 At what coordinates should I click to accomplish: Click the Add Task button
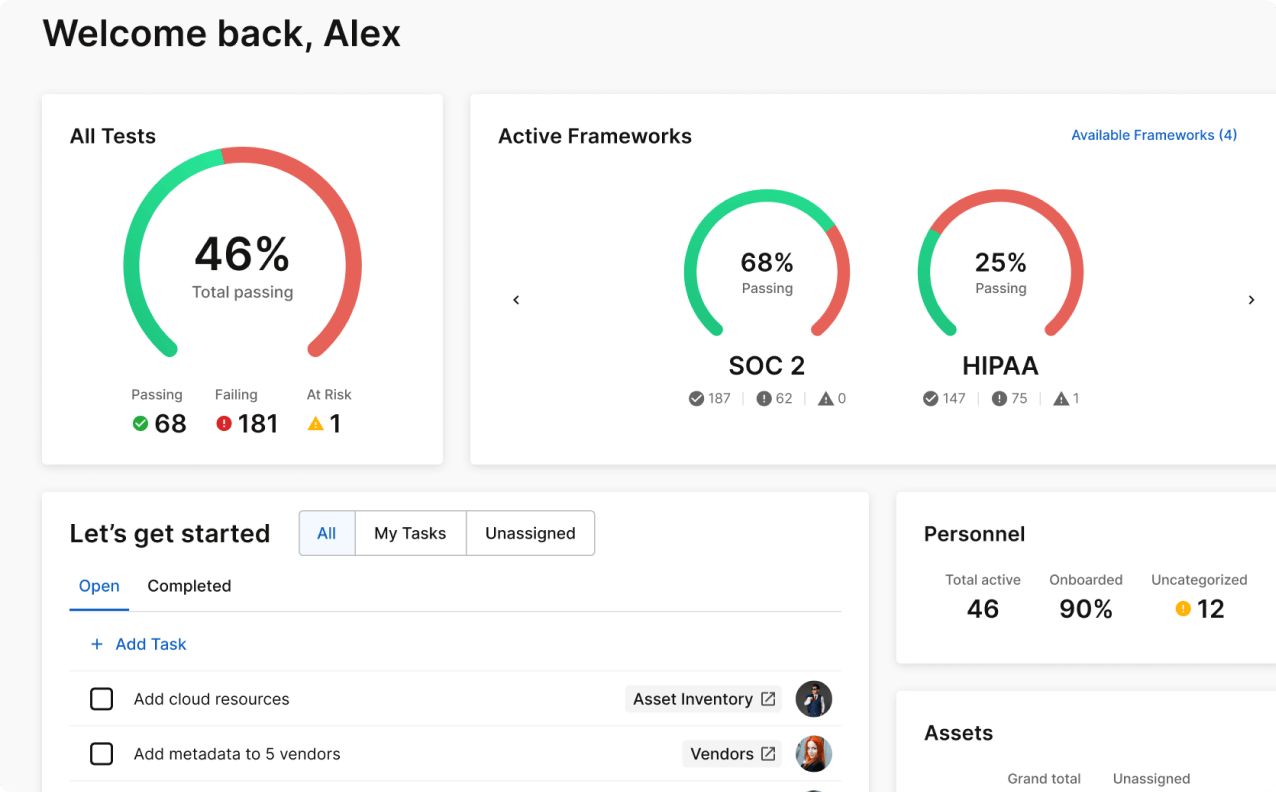point(139,644)
